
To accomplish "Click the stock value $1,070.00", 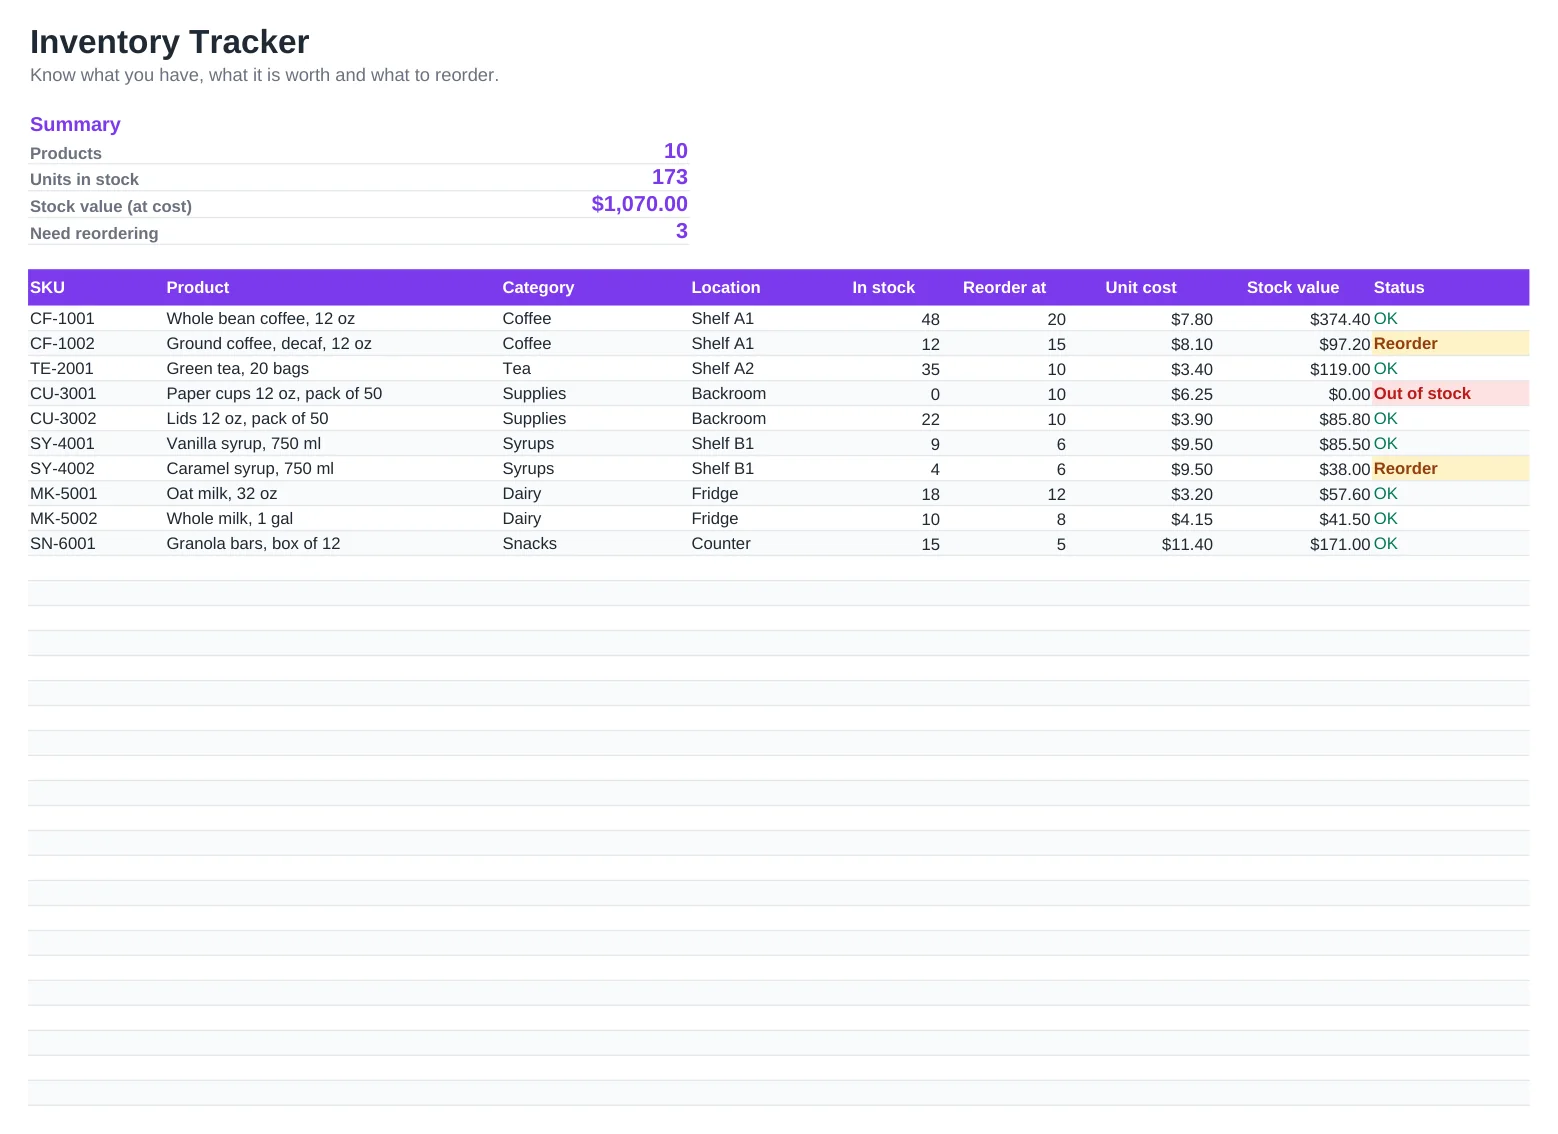I will (x=640, y=204).
